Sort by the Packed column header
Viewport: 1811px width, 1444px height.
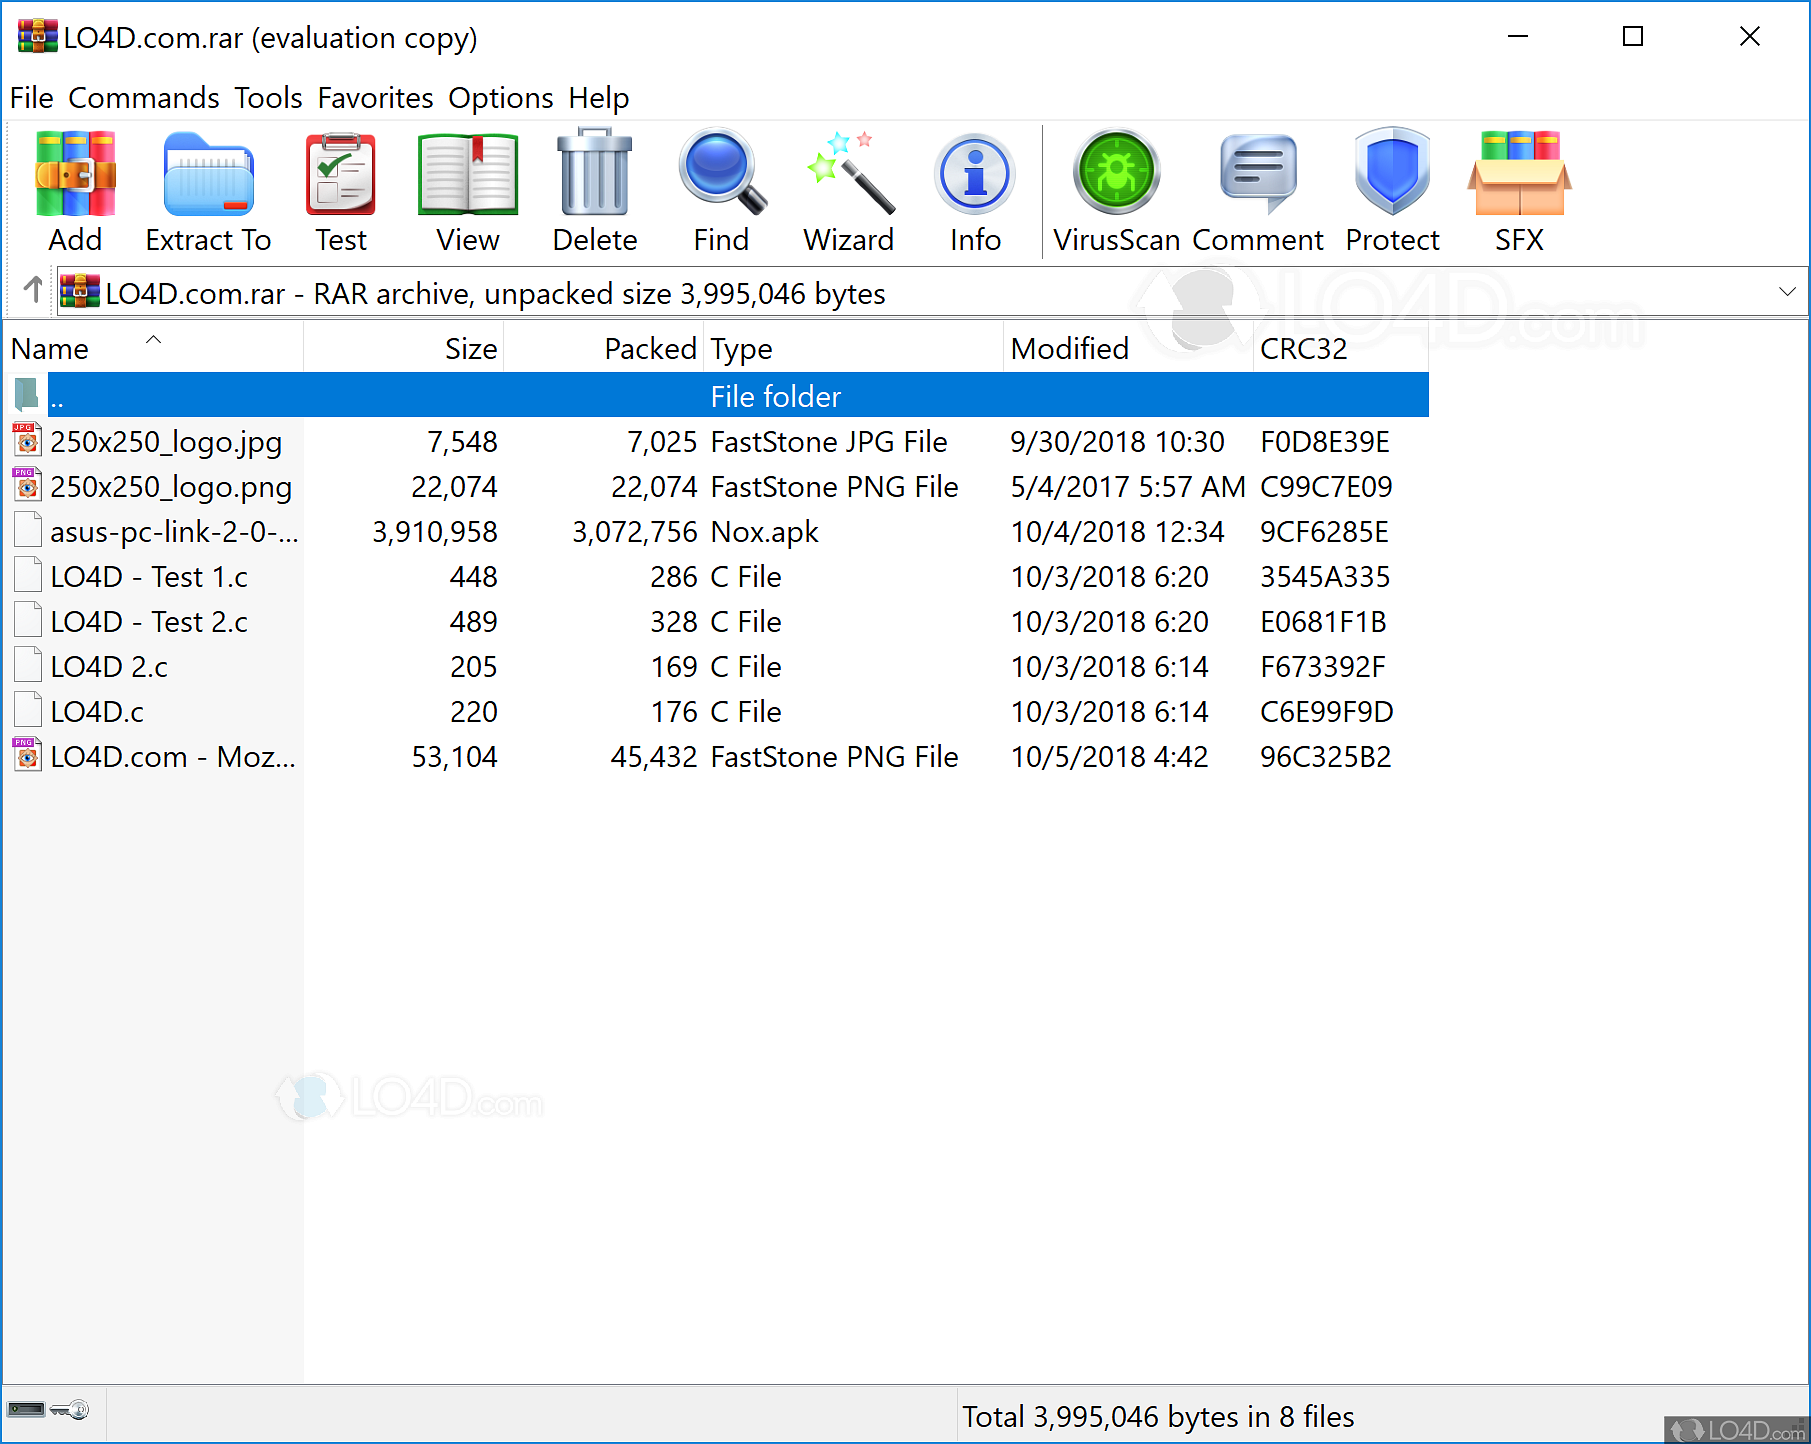click(x=650, y=349)
